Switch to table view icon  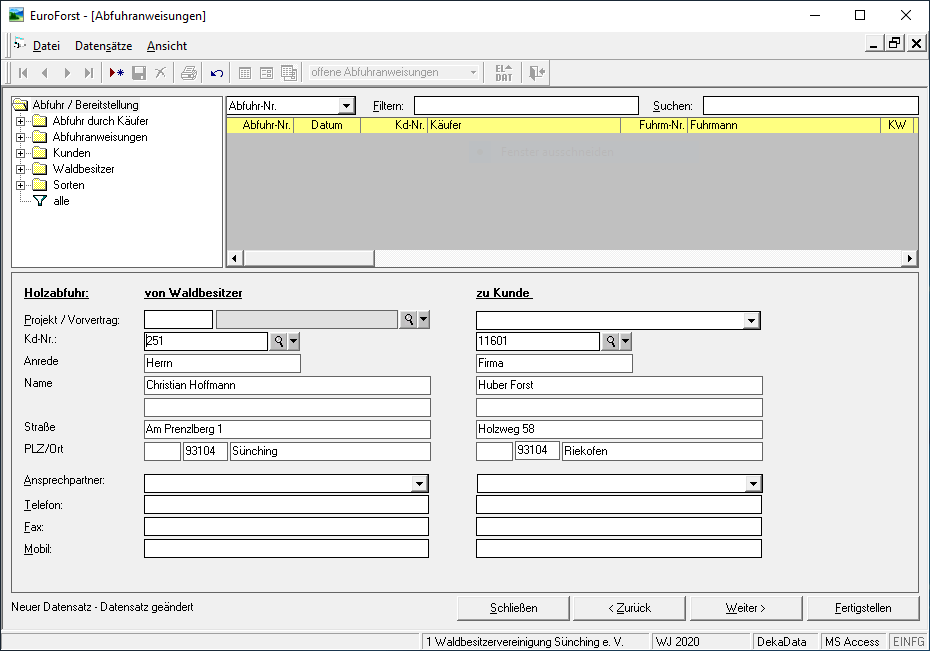click(x=244, y=73)
